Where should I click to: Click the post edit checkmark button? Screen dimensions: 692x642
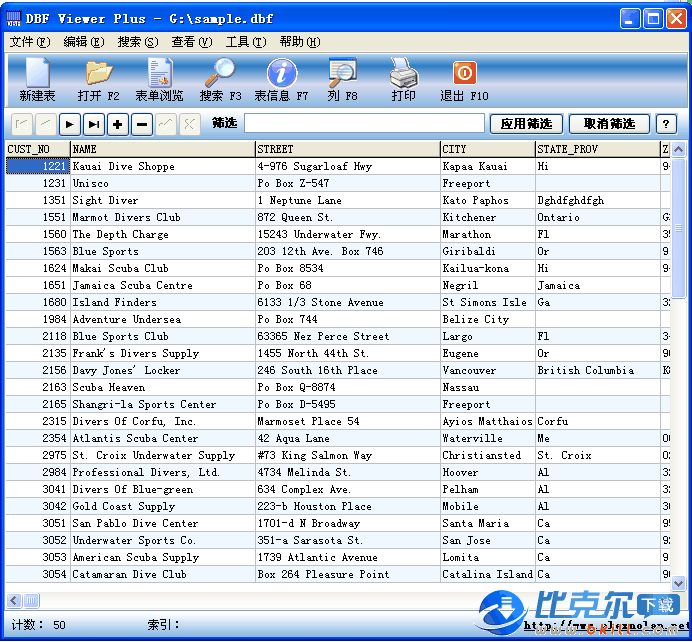(165, 124)
